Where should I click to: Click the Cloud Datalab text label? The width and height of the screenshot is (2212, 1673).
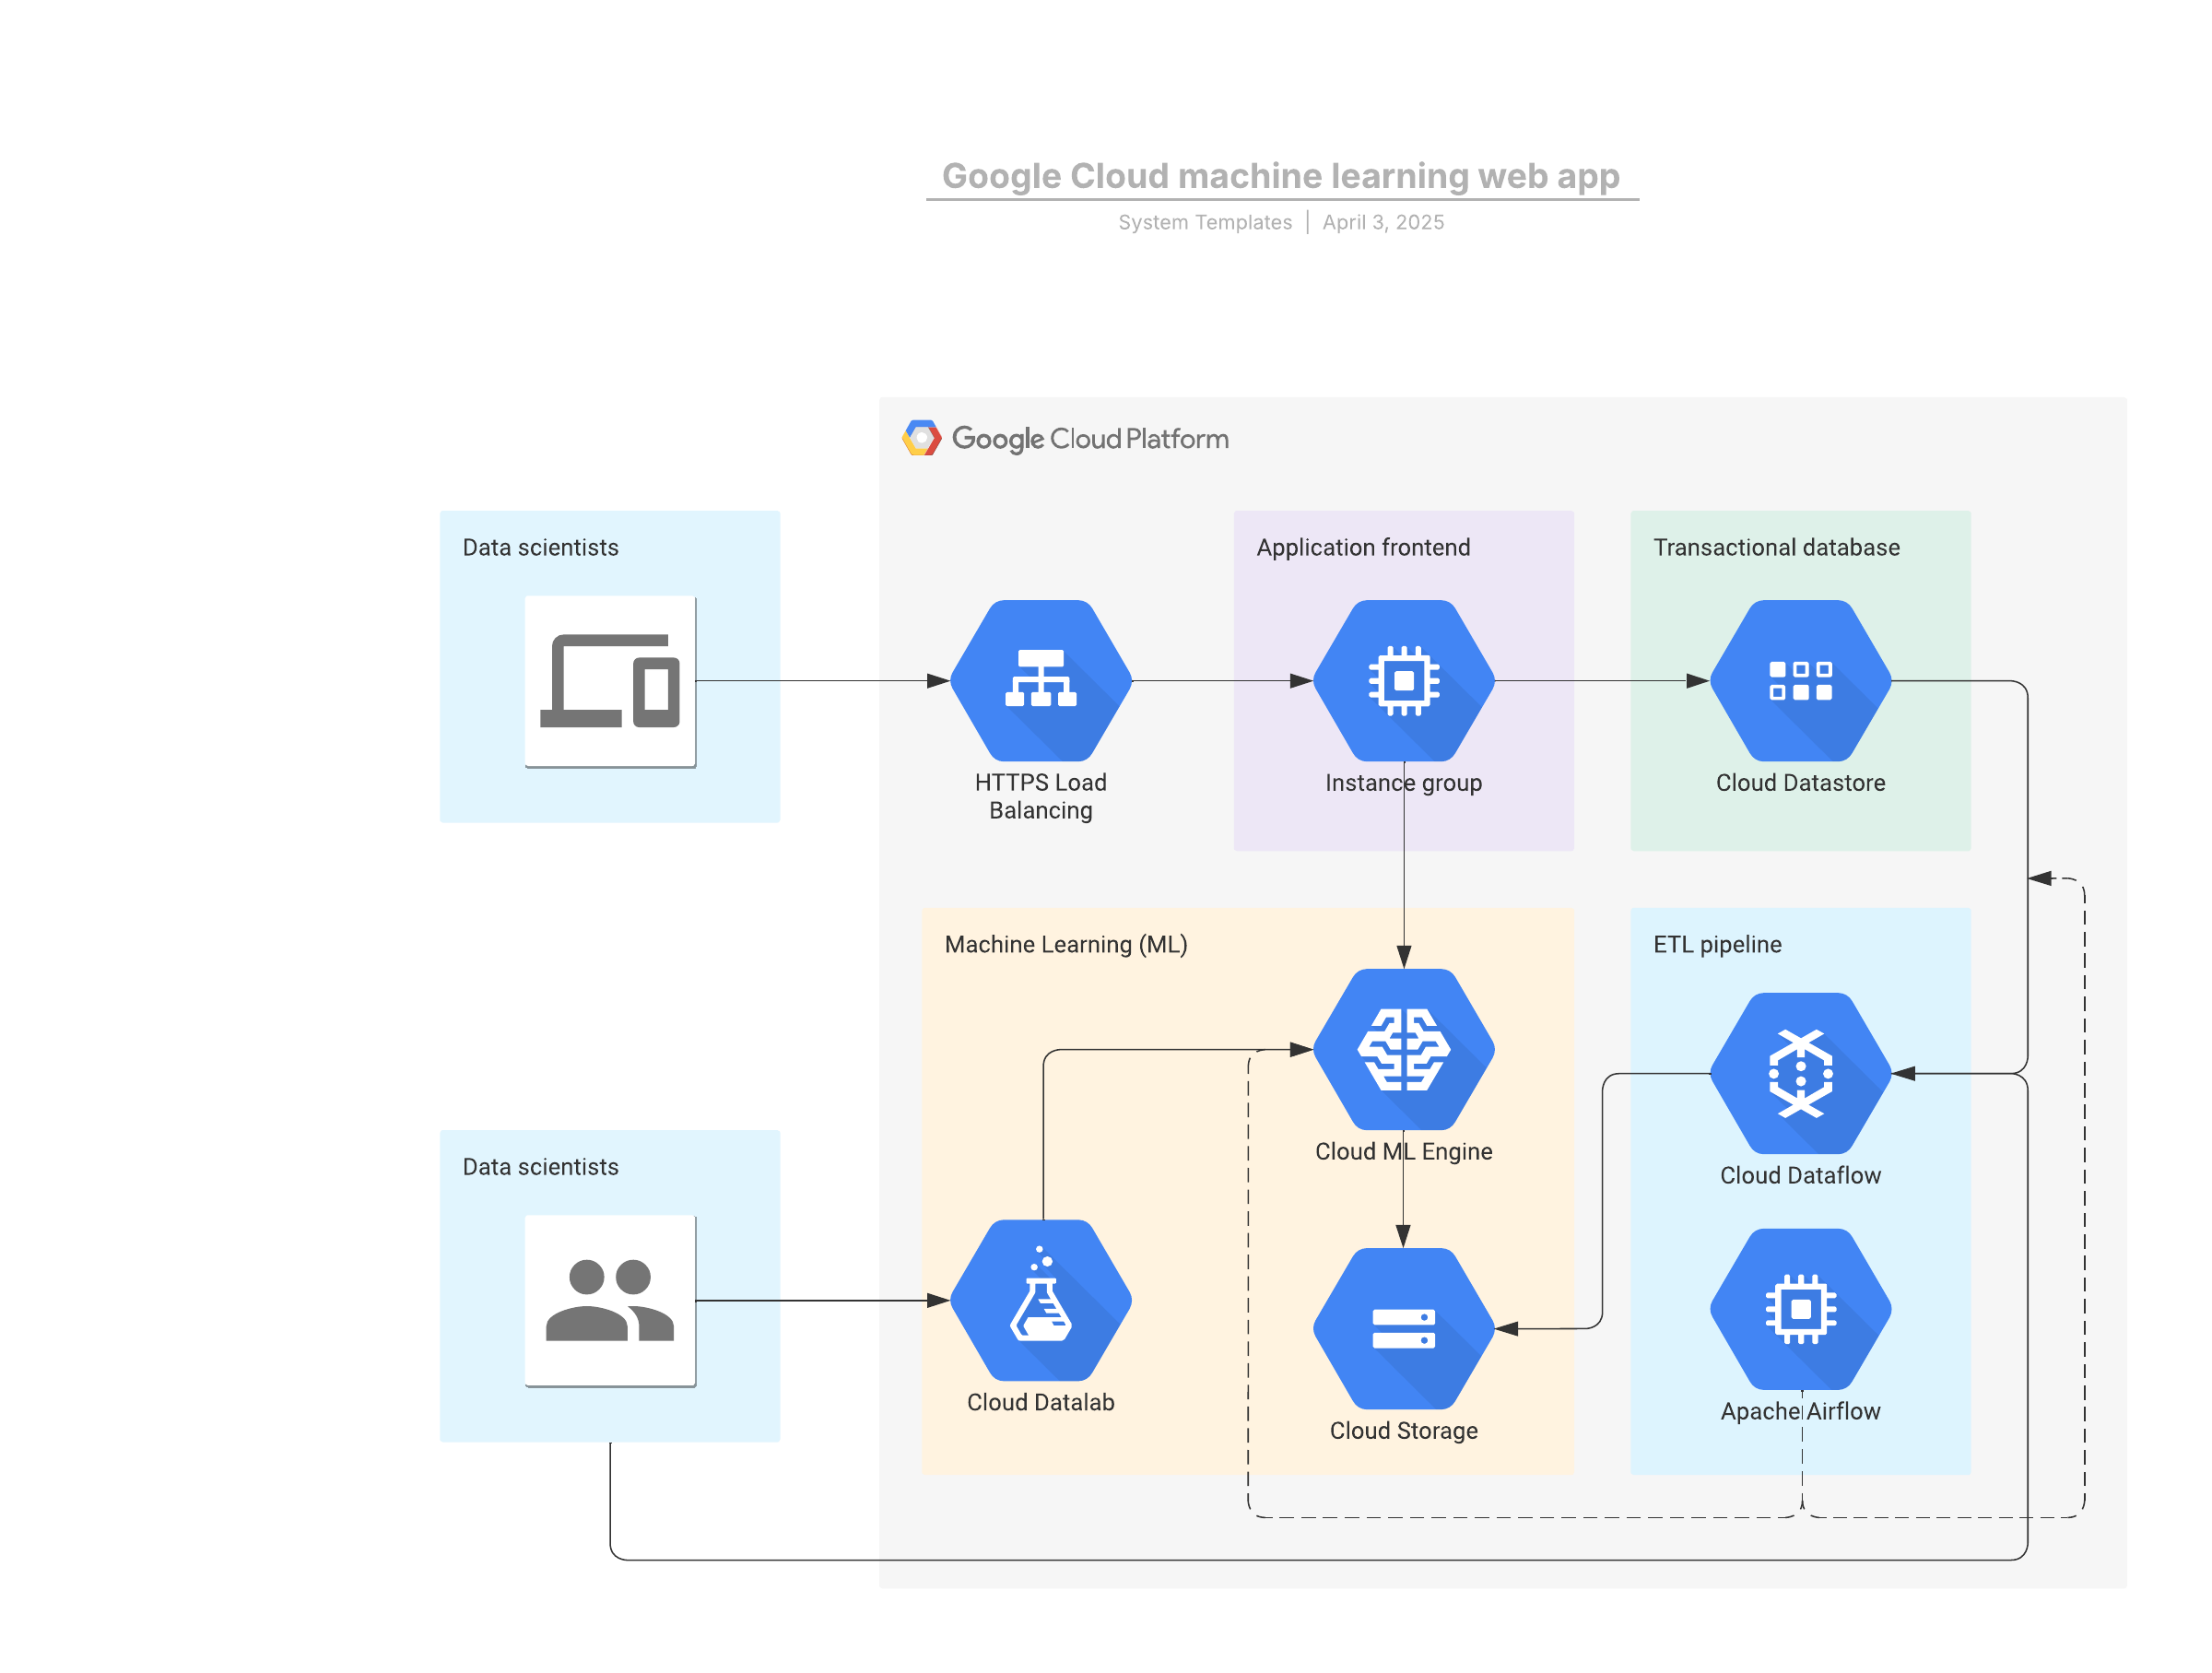(x=1040, y=1403)
